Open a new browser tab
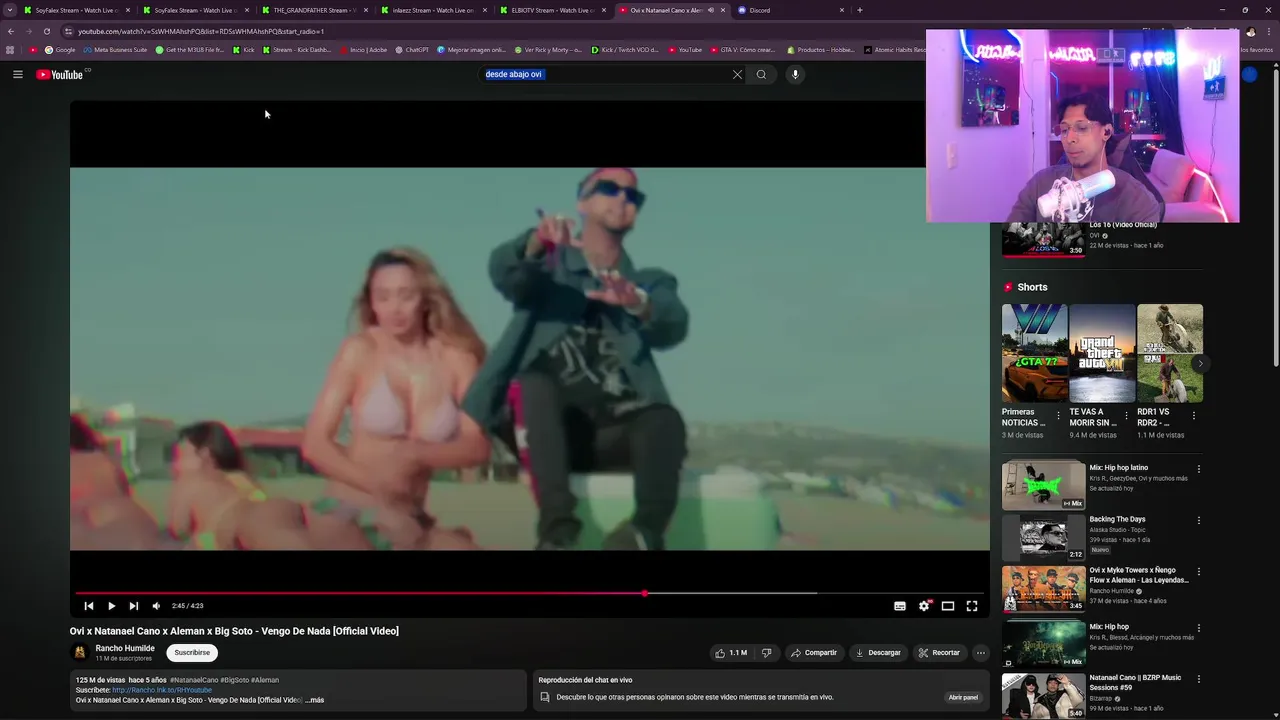Viewport: 1280px width, 720px height. click(x=860, y=10)
